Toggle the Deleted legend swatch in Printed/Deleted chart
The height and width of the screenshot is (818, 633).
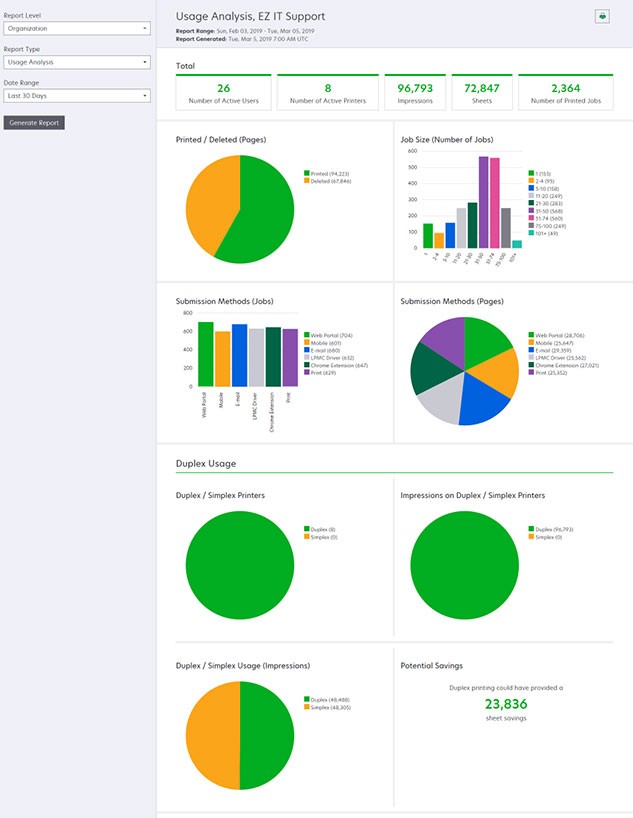(307, 182)
